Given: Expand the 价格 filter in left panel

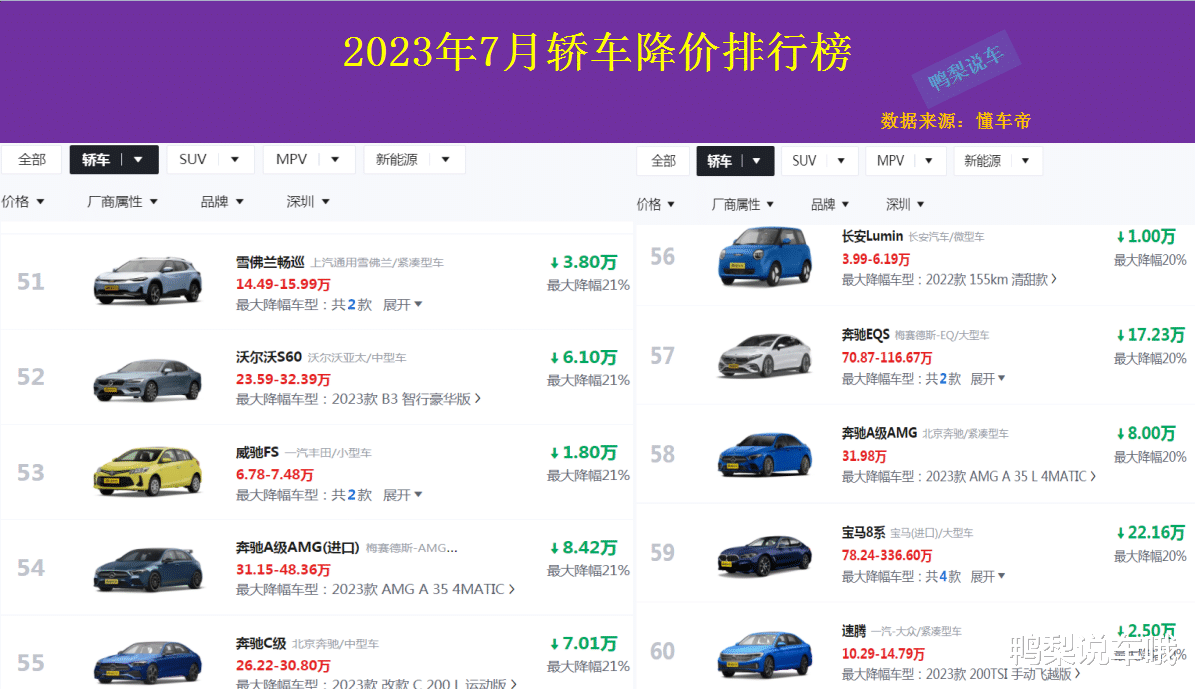Looking at the screenshot, I should 23,201.
